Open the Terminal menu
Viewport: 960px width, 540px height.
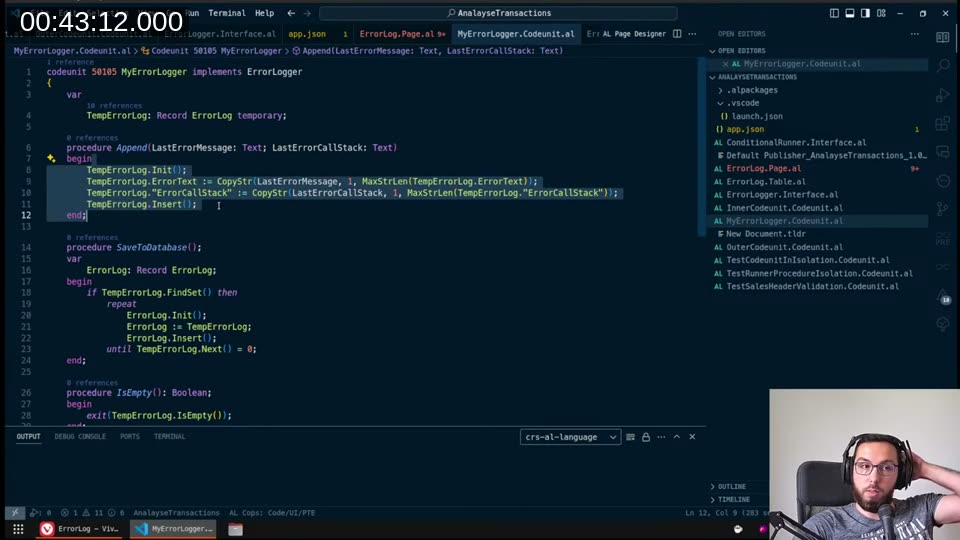click(227, 13)
